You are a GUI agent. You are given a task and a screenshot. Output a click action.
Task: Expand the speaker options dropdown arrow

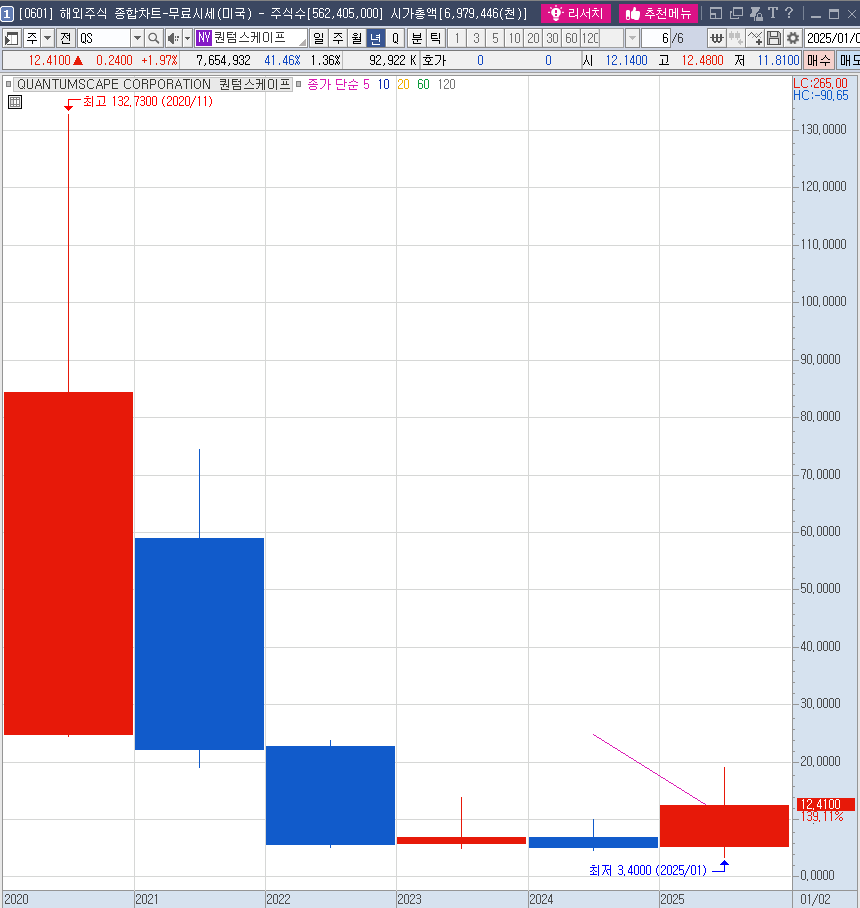tap(187, 38)
